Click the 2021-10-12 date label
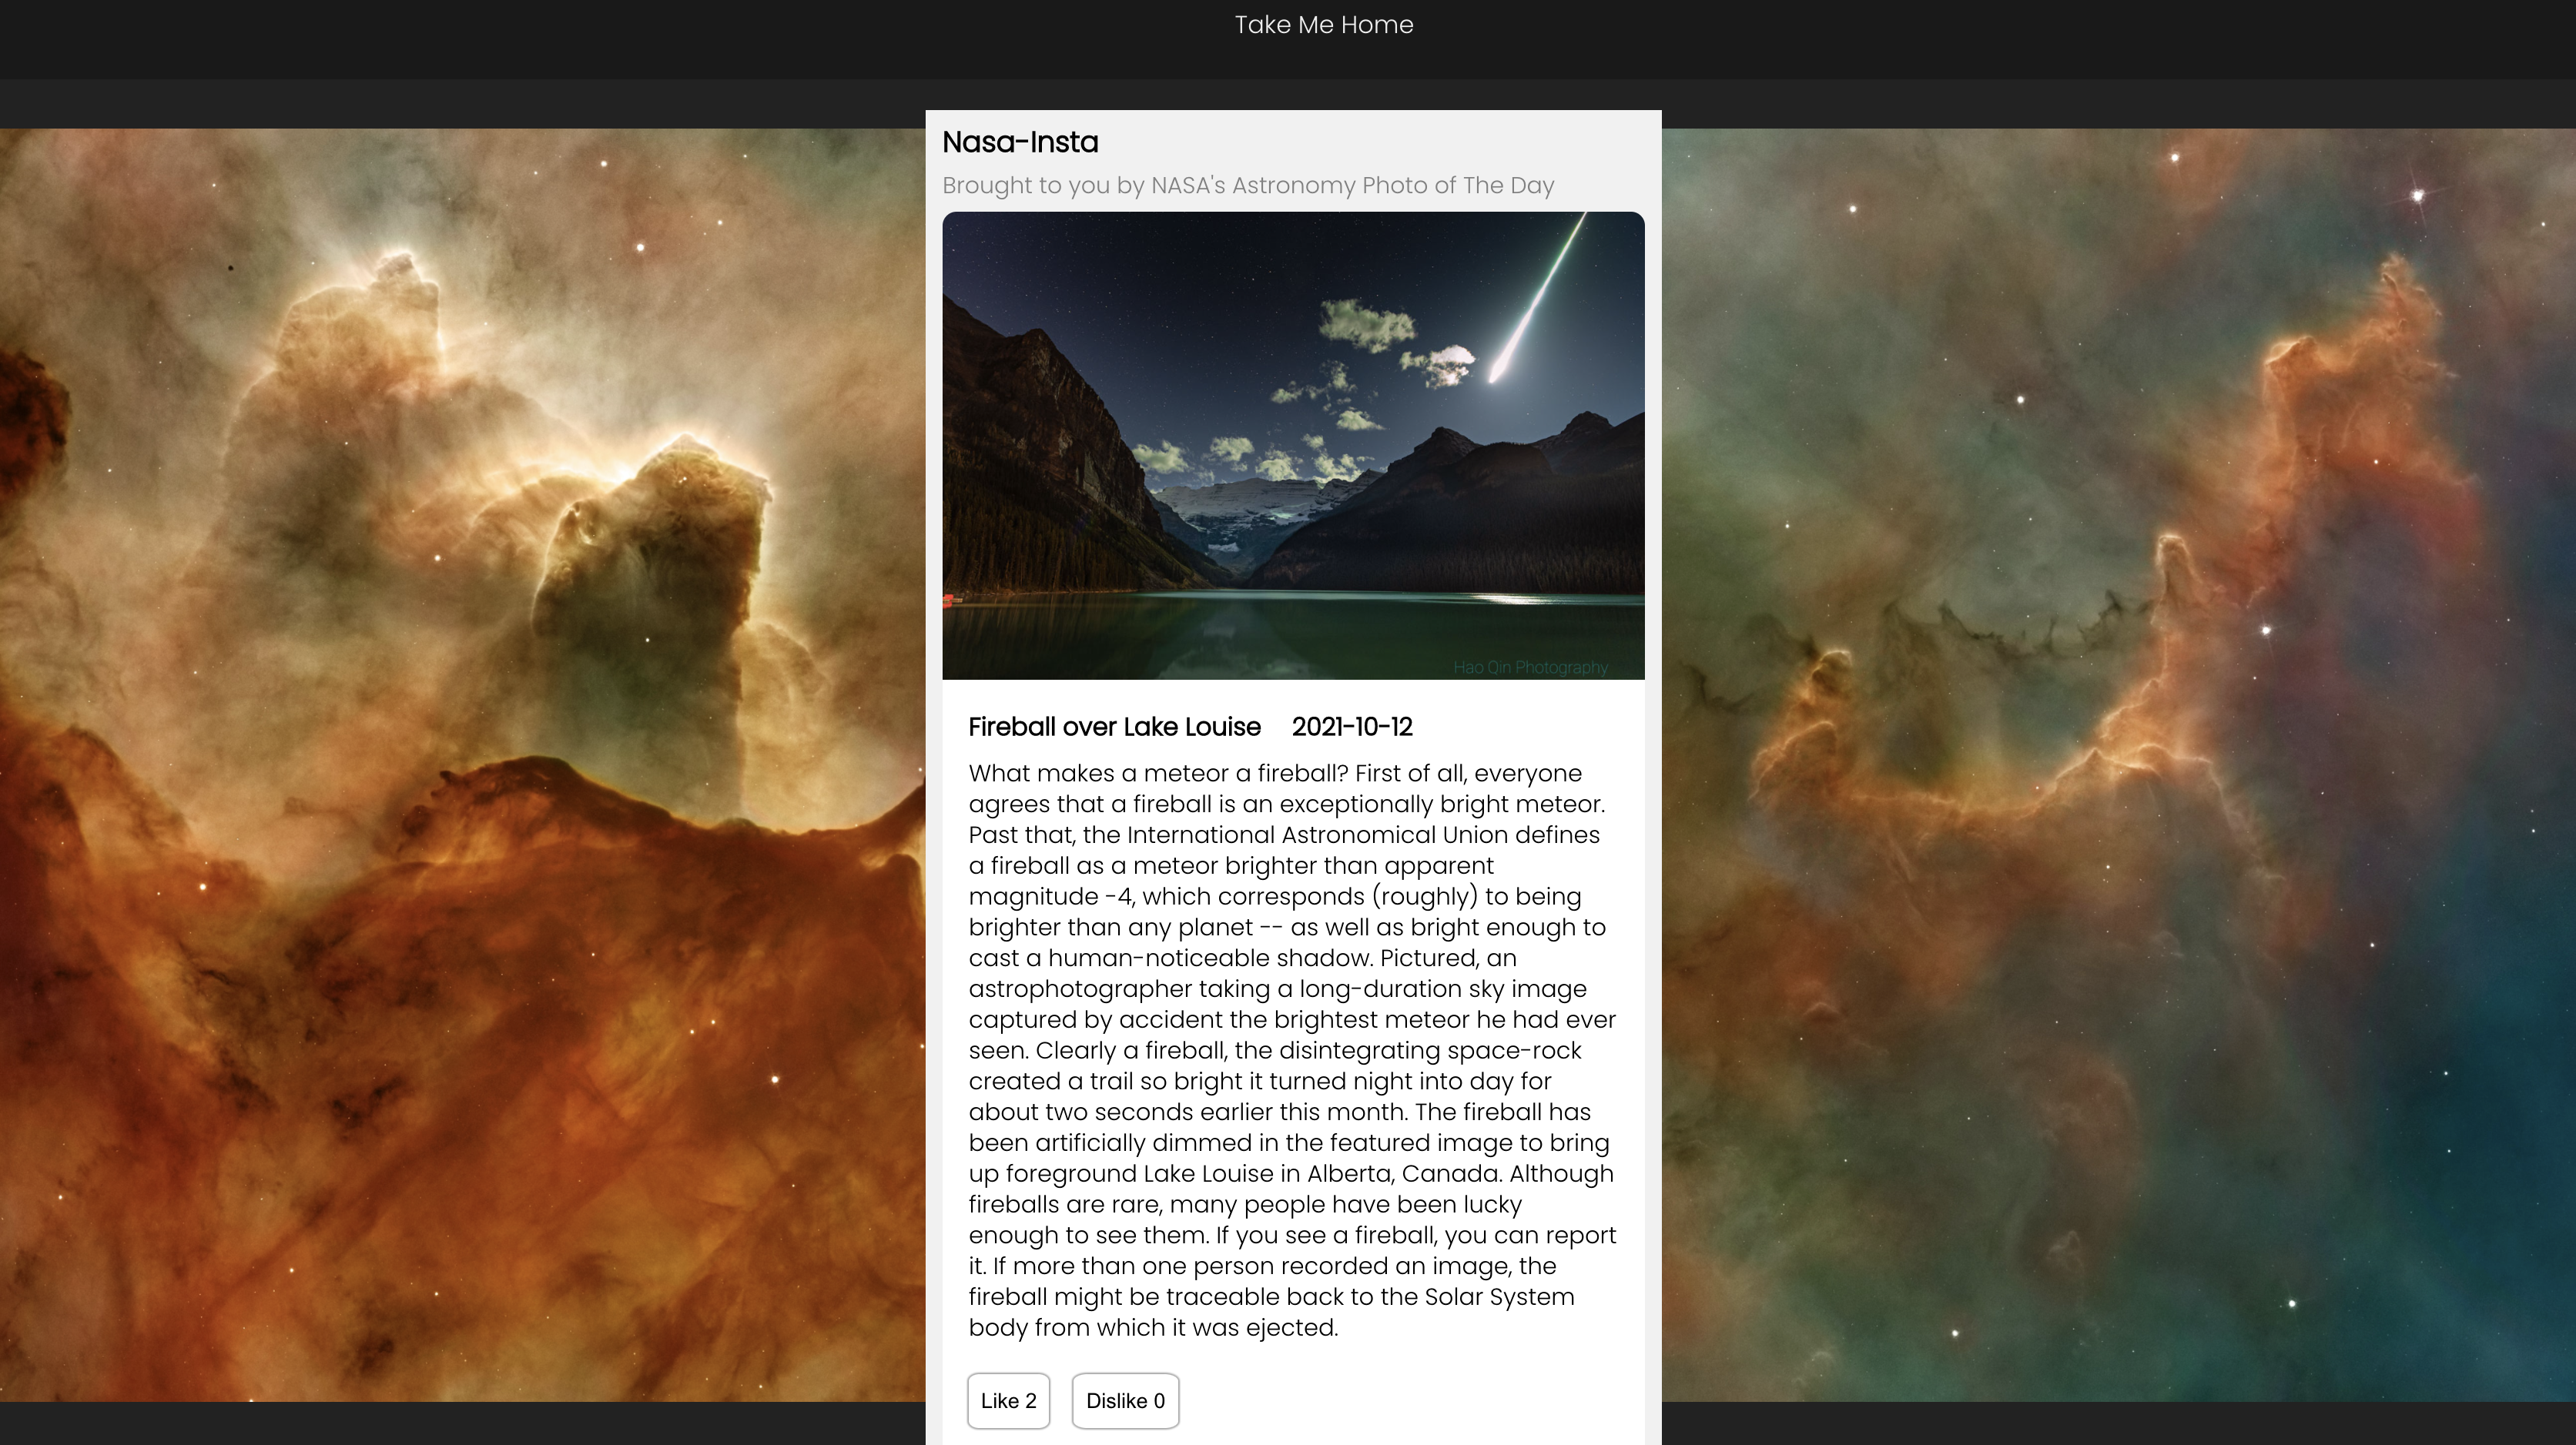 tap(1352, 727)
